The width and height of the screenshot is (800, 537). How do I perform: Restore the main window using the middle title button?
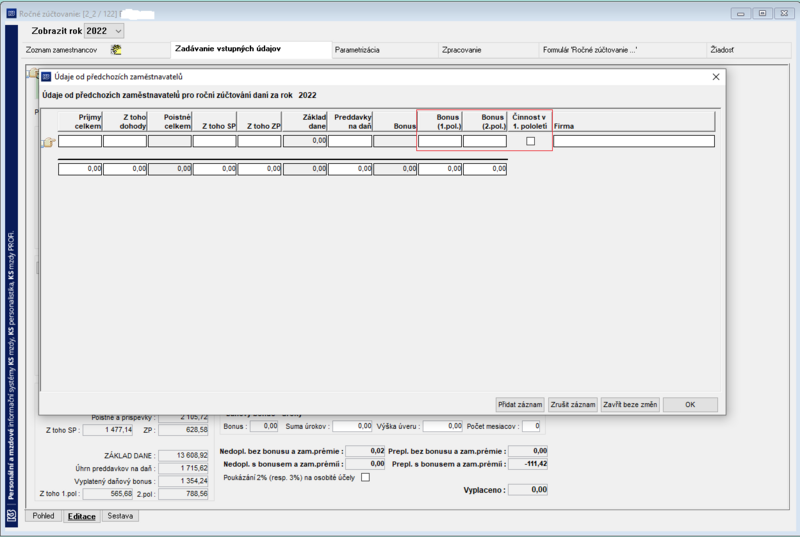[x=762, y=13]
